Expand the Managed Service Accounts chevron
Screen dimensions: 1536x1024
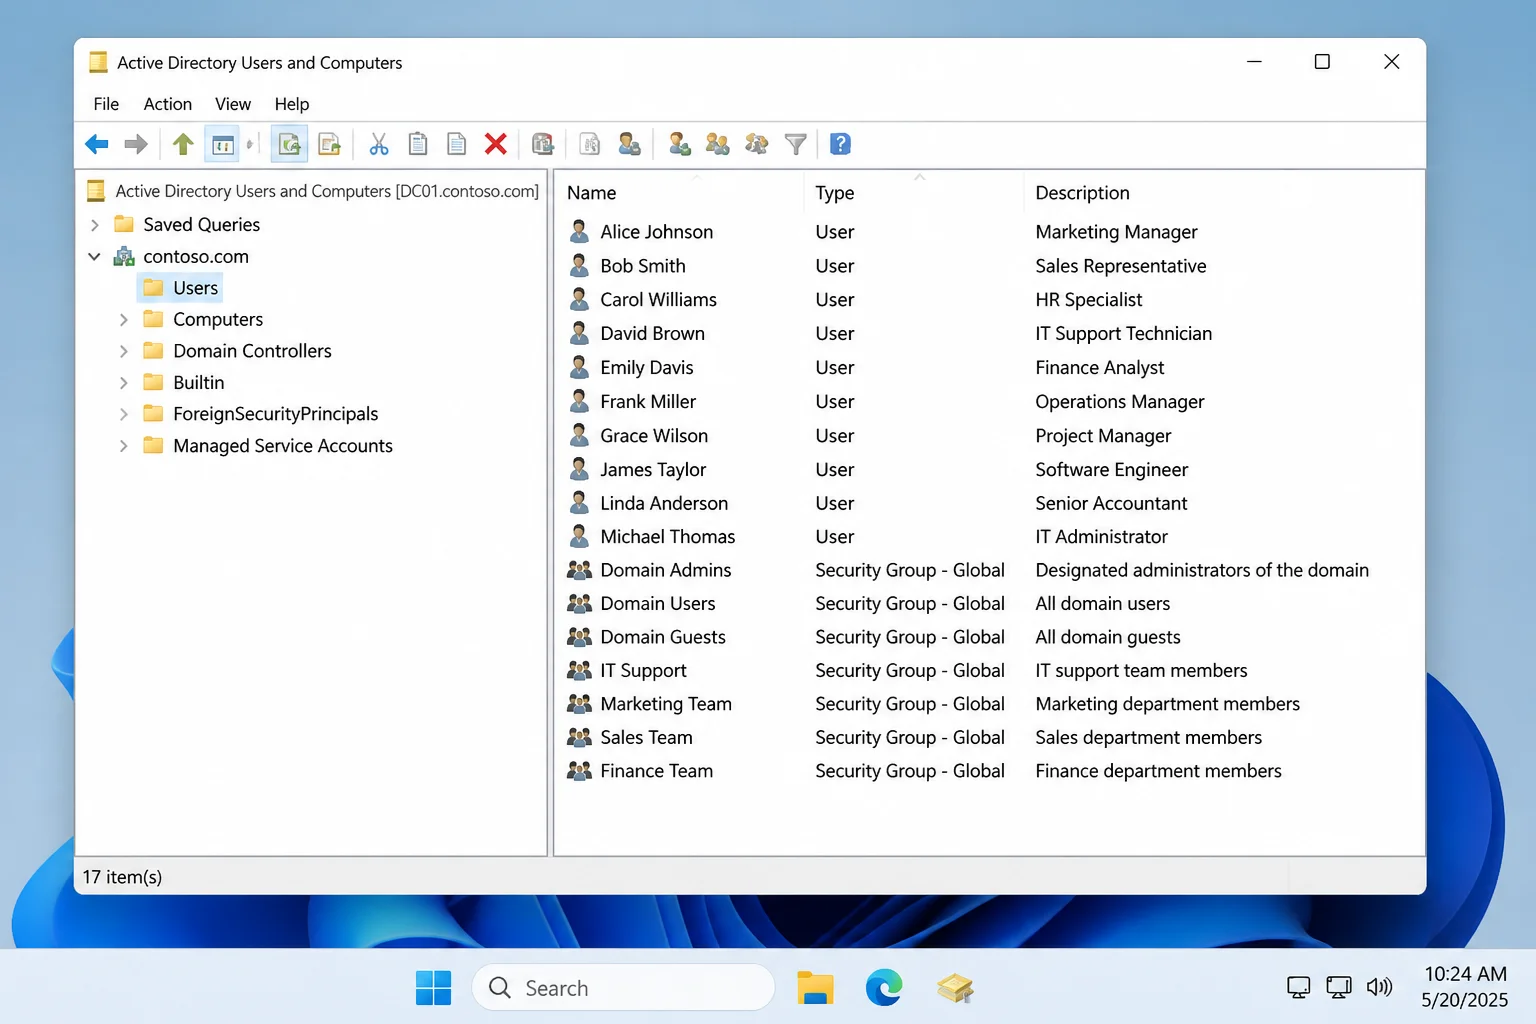click(124, 446)
